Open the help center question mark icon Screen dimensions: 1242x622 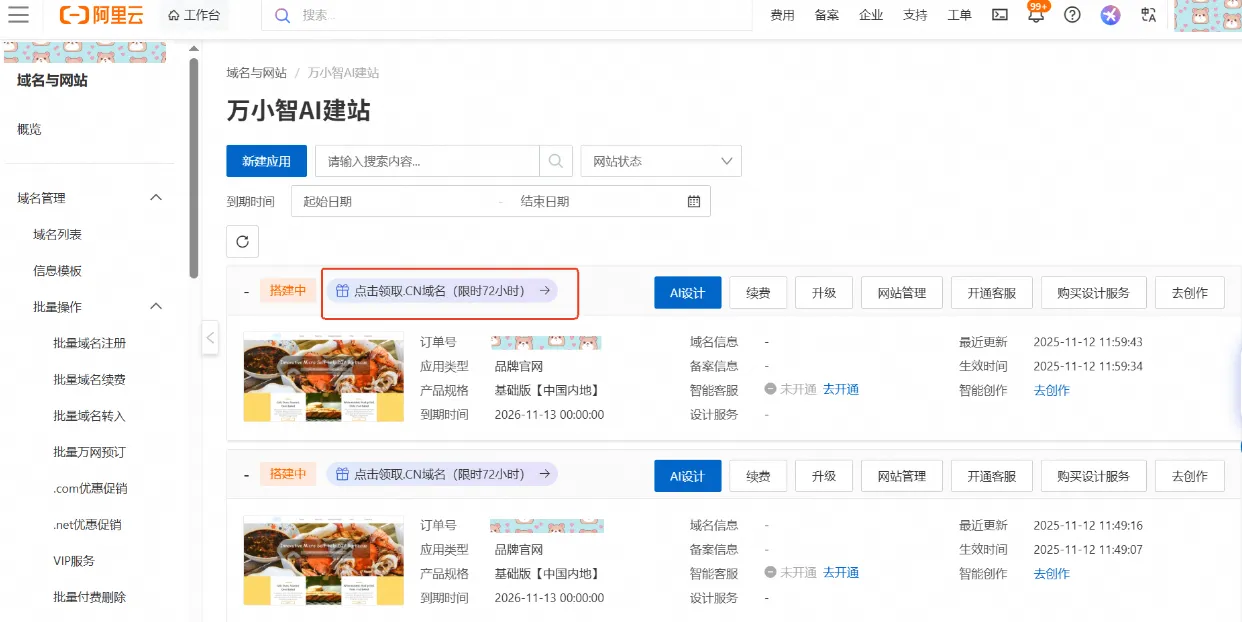[1072, 15]
